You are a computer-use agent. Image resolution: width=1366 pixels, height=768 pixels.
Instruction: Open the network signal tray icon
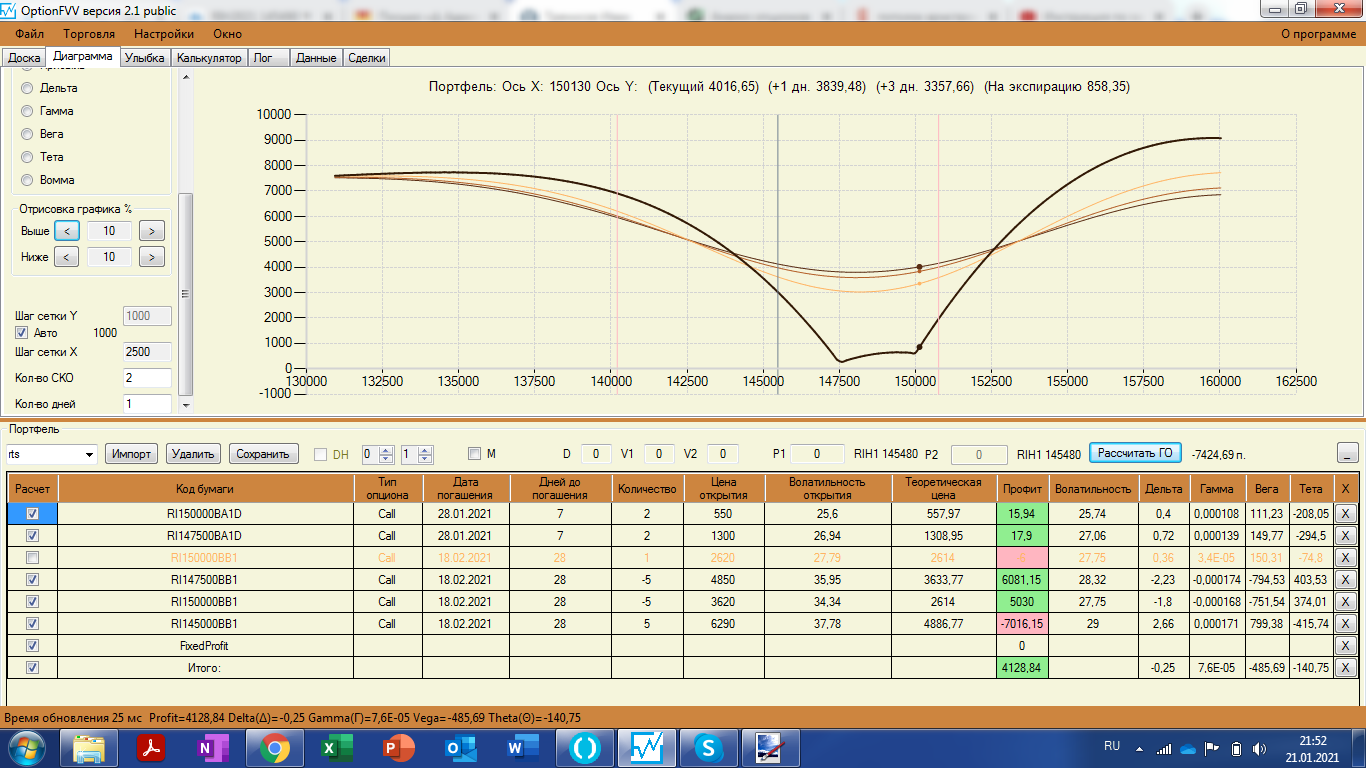[1164, 748]
